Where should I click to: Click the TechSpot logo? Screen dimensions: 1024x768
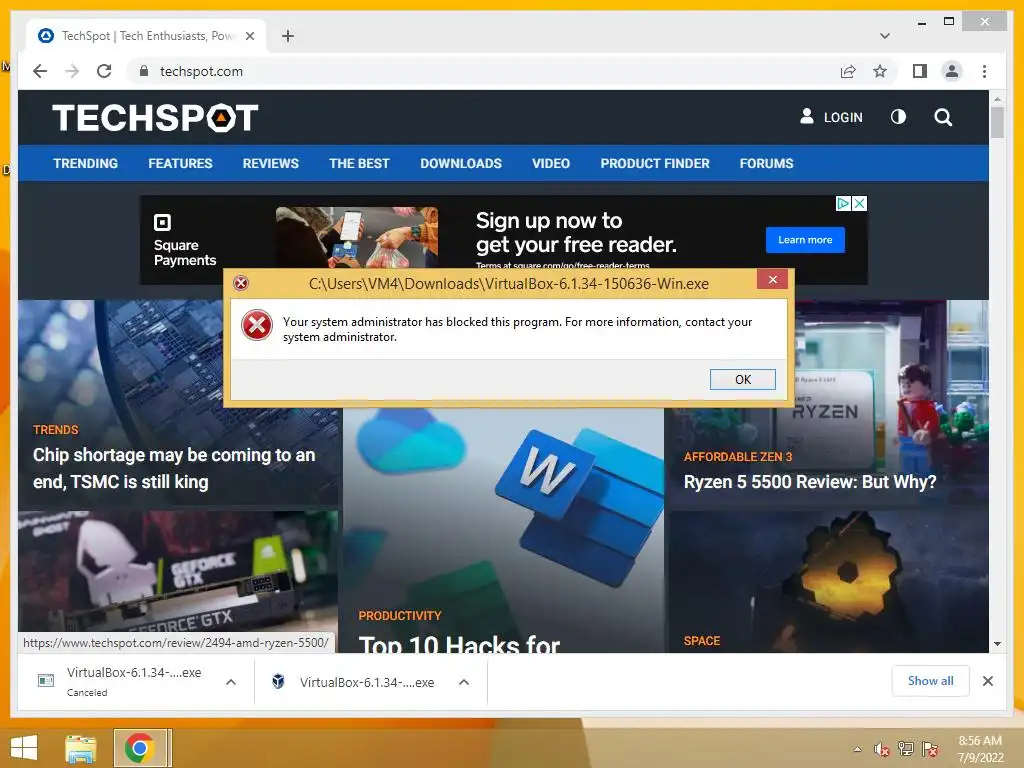tap(155, 118)
